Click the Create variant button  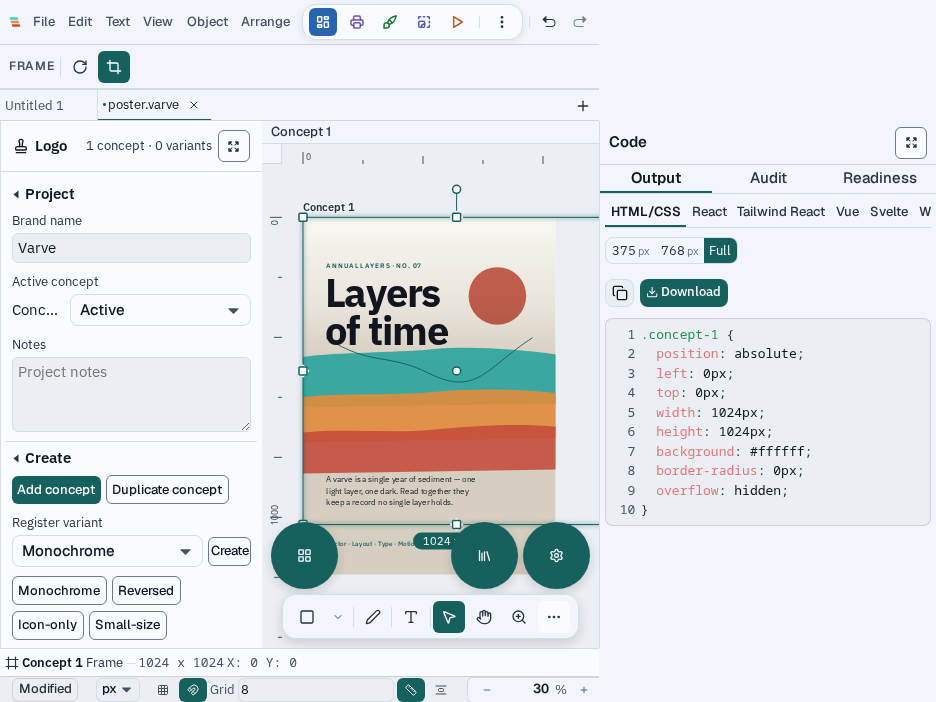(230, 551)
